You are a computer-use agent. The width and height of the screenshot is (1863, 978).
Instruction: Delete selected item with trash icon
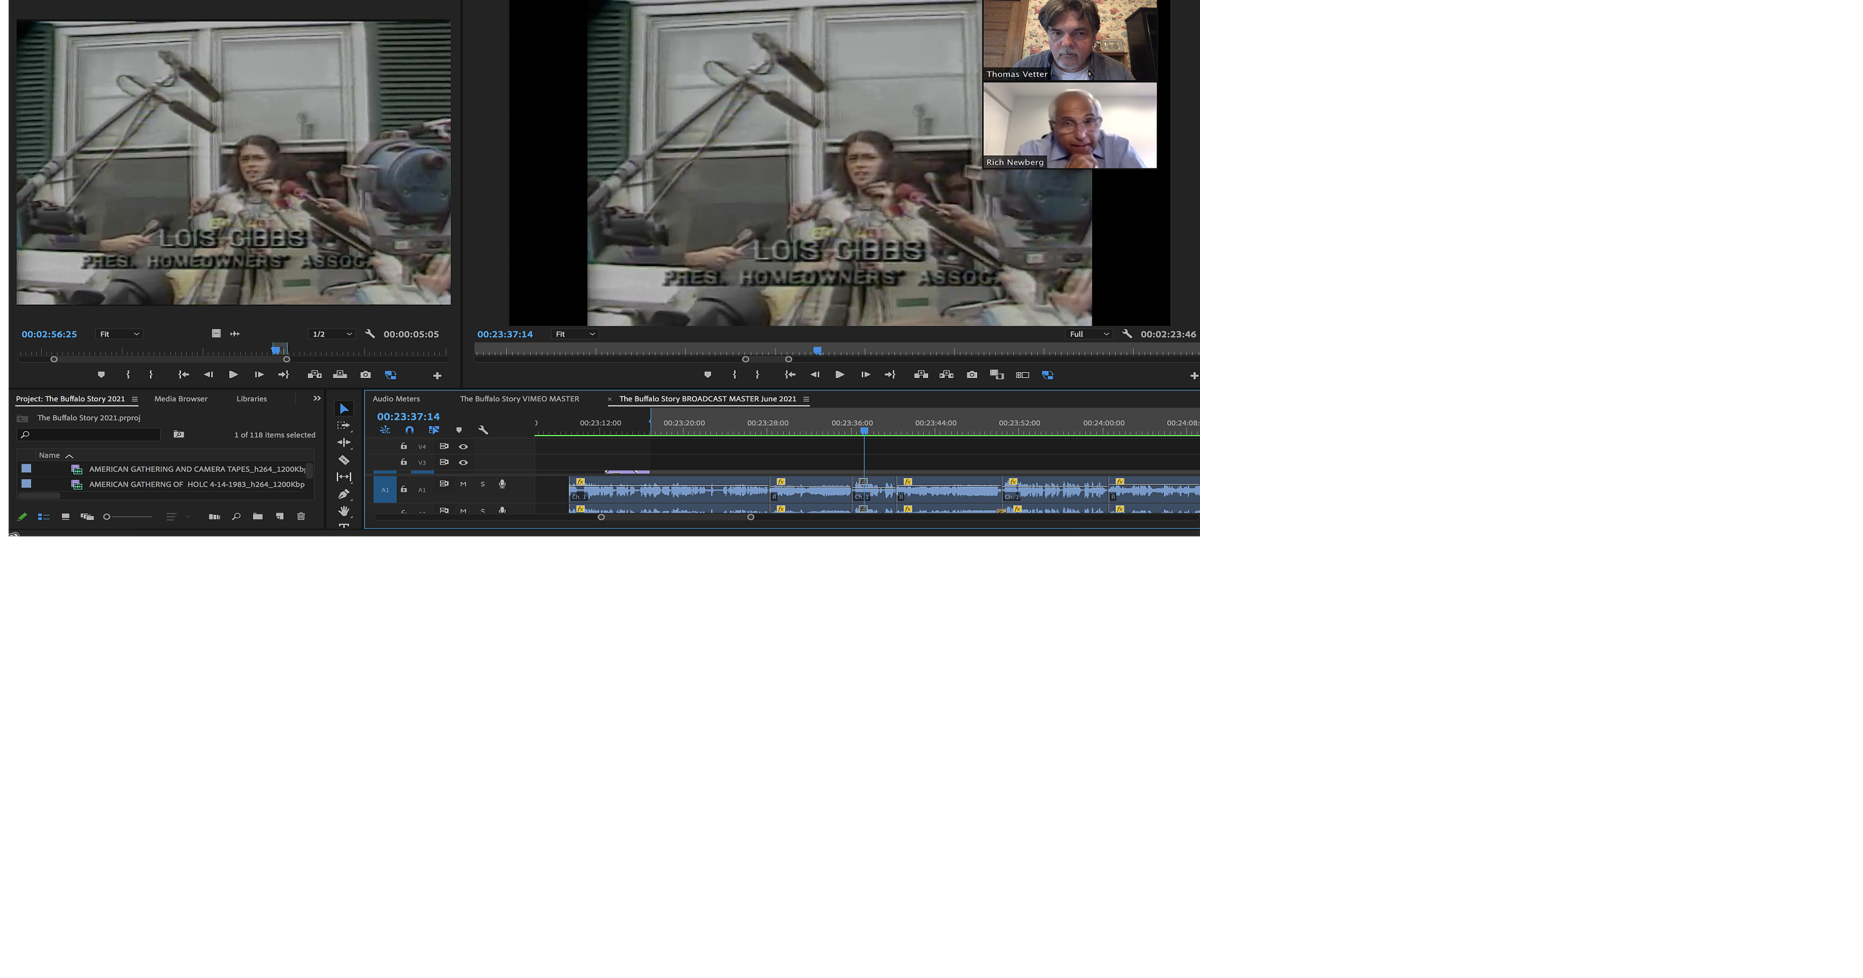[x=301, y=517]
